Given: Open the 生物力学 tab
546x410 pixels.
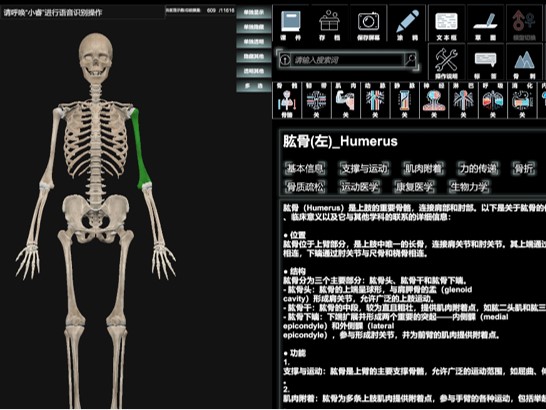Looking at the screenshot, I should coord(469,187).
